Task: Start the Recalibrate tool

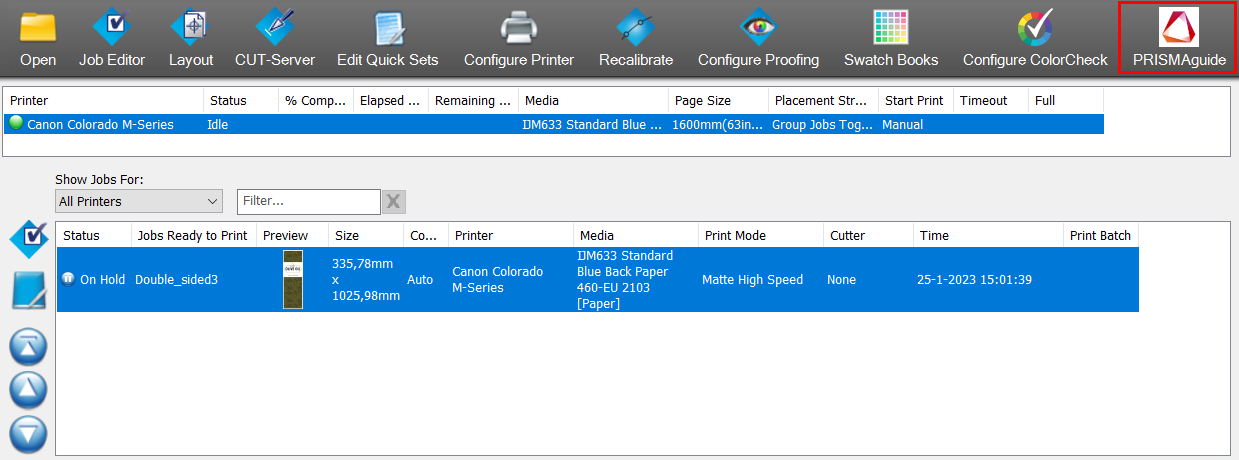Action: pyautogui.click(x=636, y=38)
